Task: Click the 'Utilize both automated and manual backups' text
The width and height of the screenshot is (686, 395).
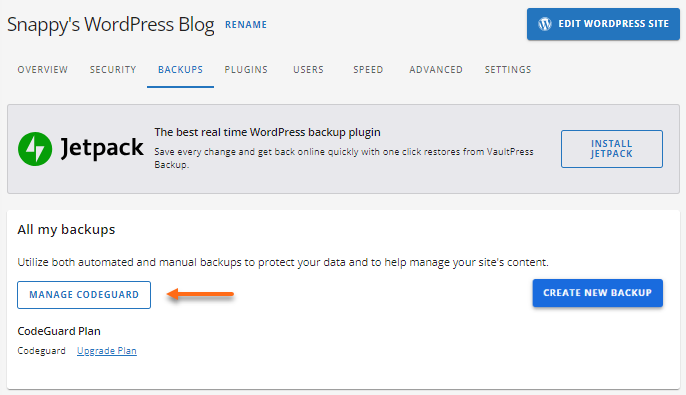Action: (283, 262)
